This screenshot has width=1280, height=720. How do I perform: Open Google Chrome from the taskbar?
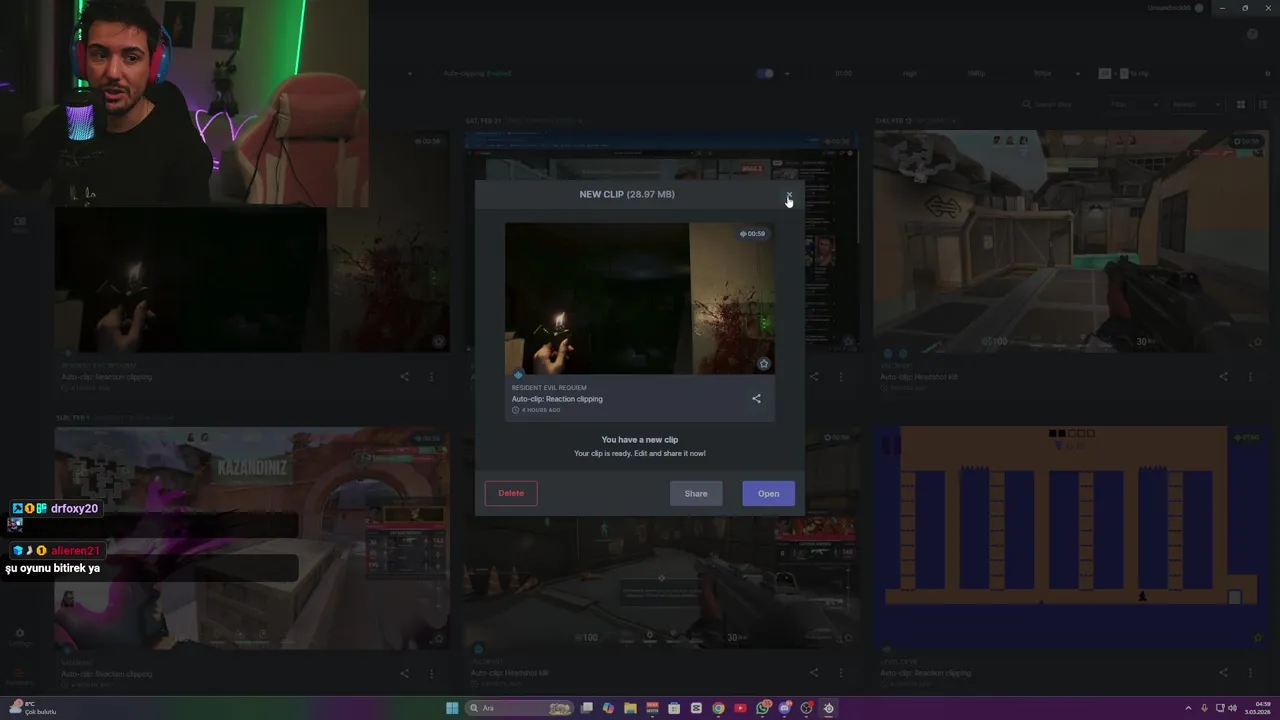click(x=718, y=708)
